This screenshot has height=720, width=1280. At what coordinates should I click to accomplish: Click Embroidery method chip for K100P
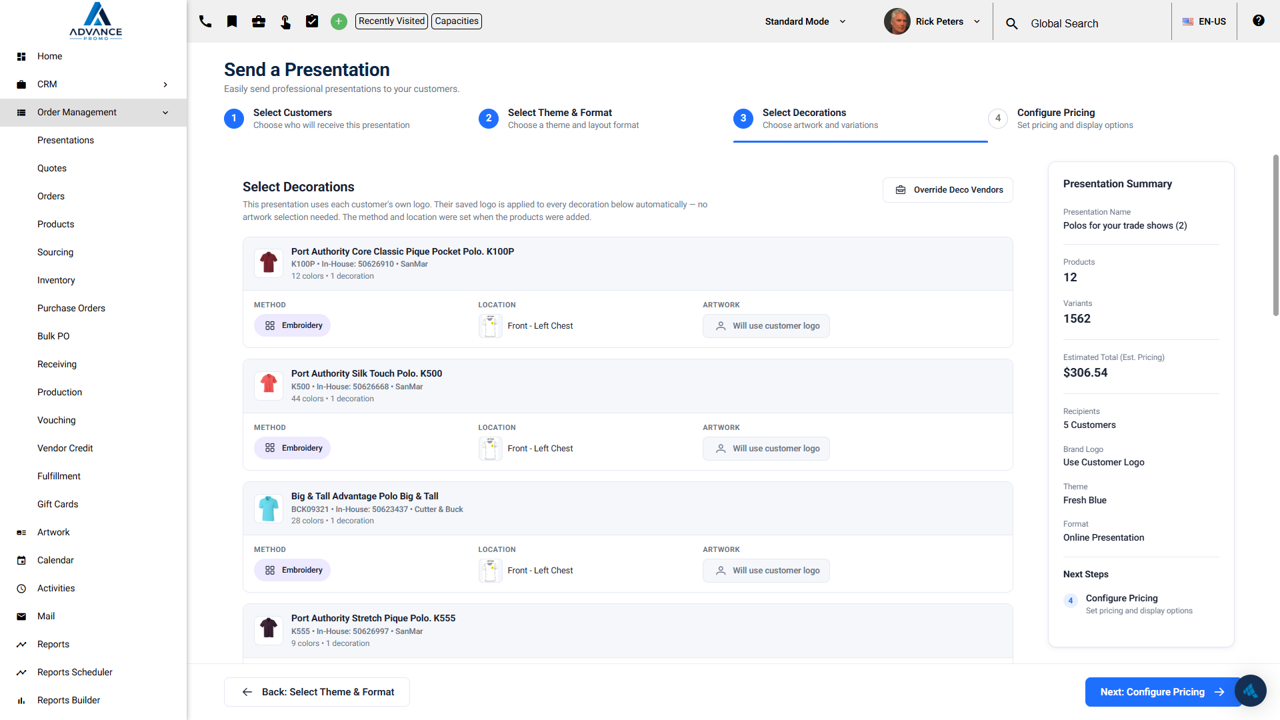click(292, 326)
